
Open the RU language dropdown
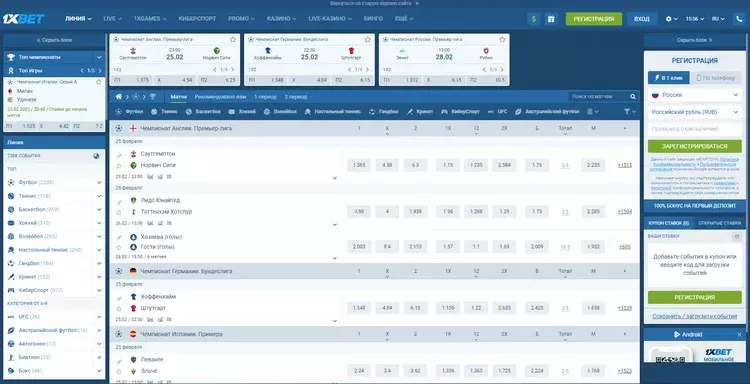coord(718,19)
